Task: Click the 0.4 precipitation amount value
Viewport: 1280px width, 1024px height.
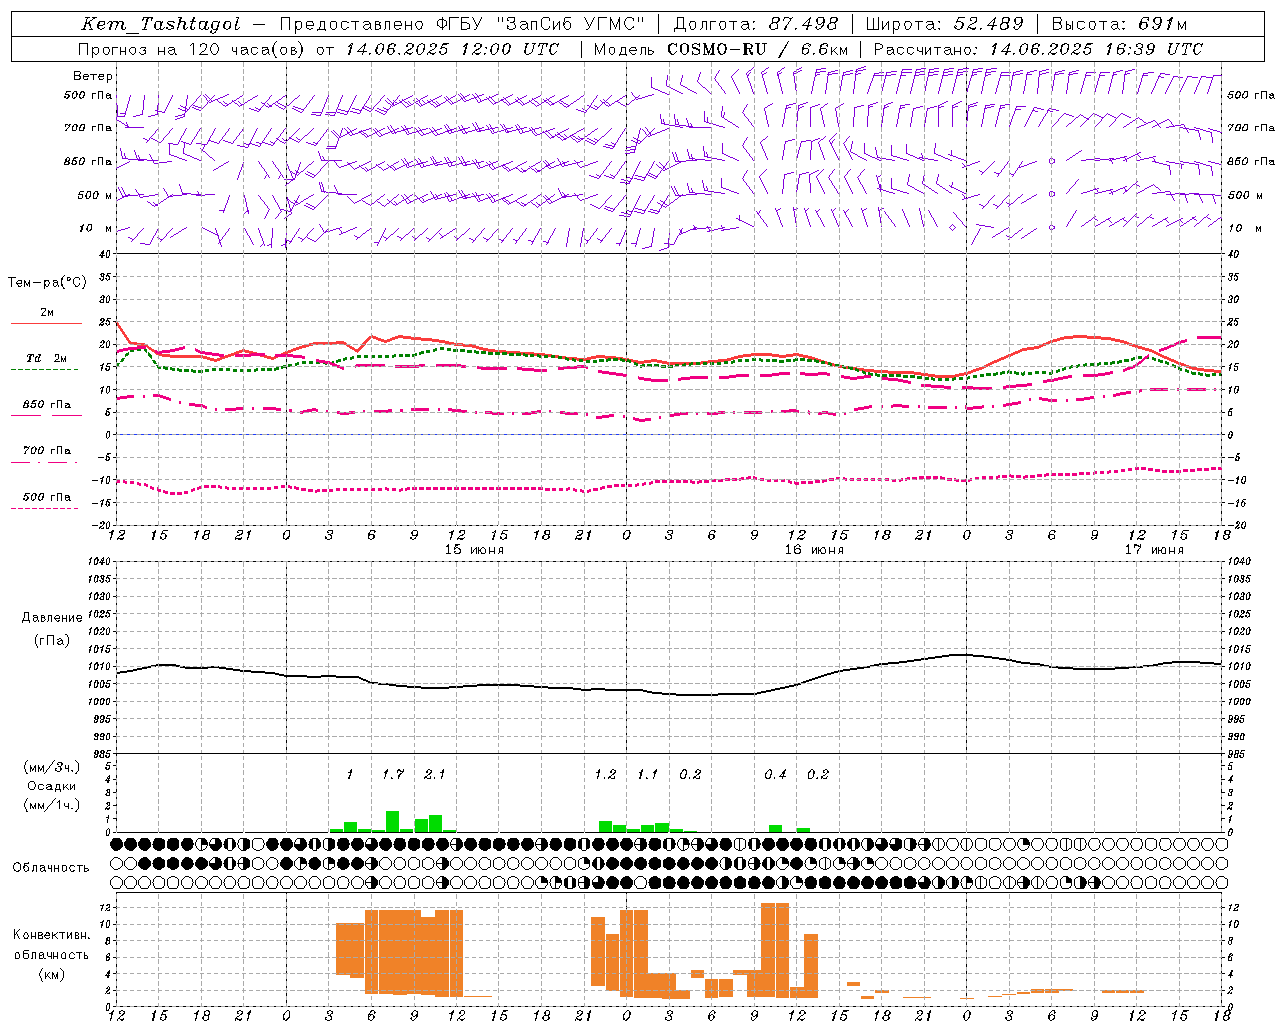Action: point(775,774)
